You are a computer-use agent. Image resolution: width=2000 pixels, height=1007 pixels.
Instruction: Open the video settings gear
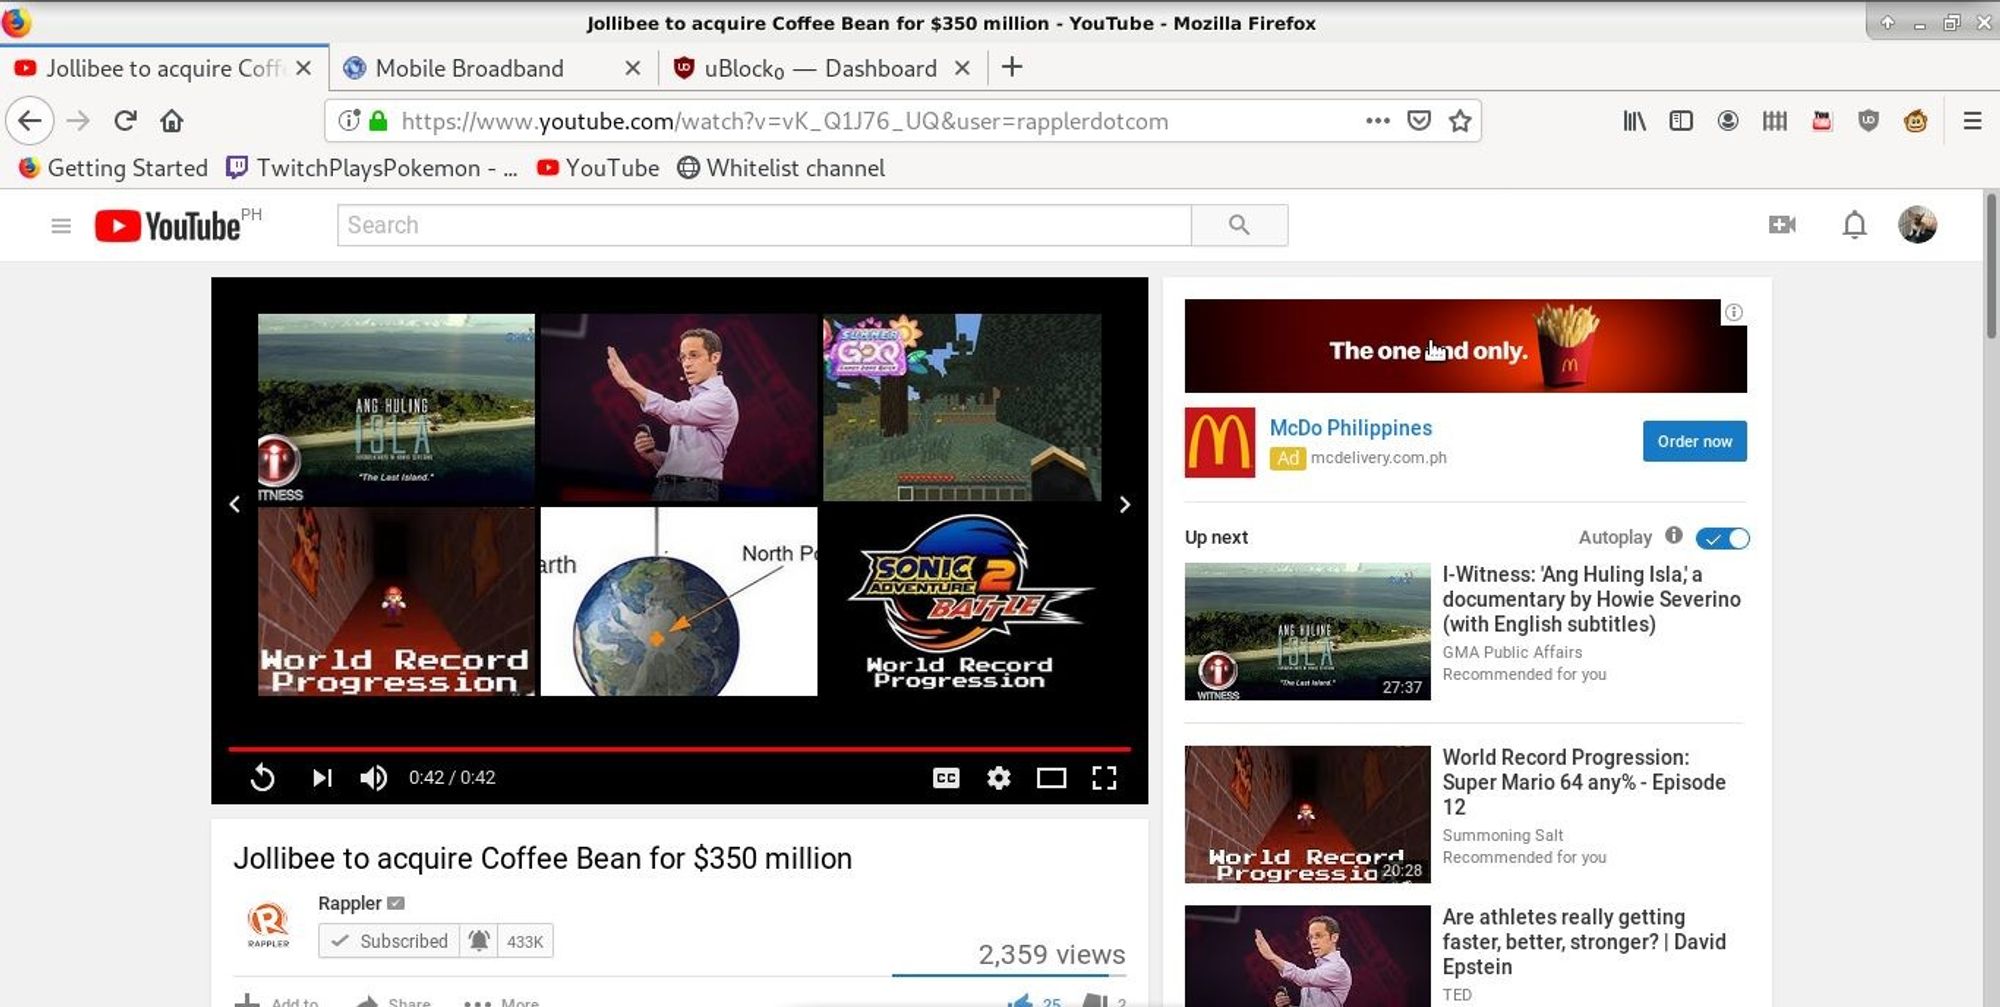[998, 778]
